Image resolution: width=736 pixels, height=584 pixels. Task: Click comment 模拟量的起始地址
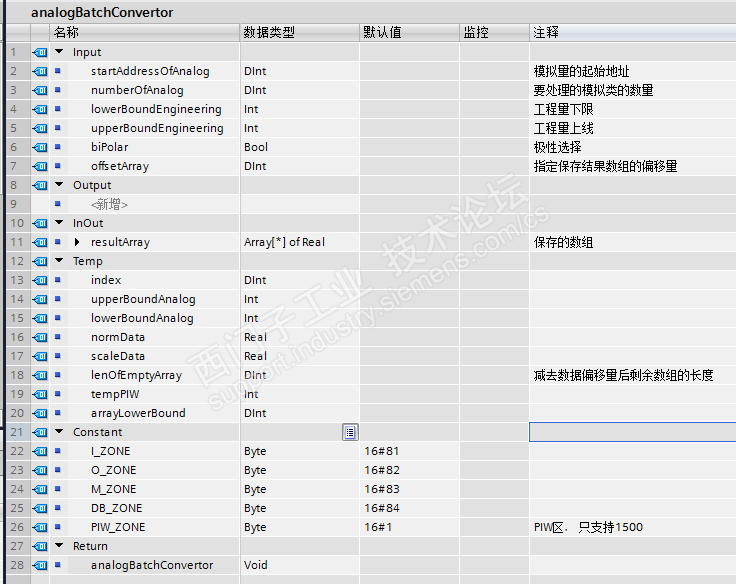pos(582,71)
